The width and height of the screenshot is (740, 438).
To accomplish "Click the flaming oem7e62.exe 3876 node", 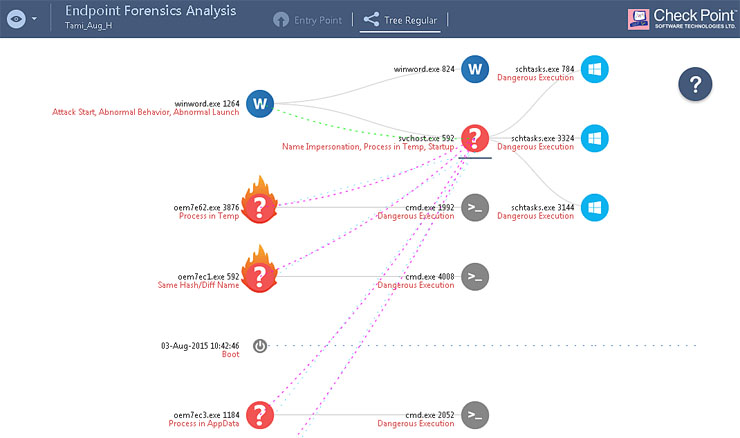I will (x=260, y=207).
